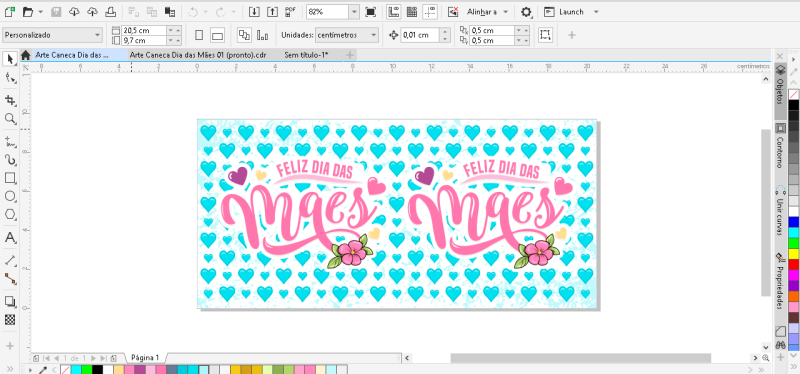Select the Freehand tool
The width and height of the screenshot is (800, 374).
pyautogui.click(x=10, y=141)
